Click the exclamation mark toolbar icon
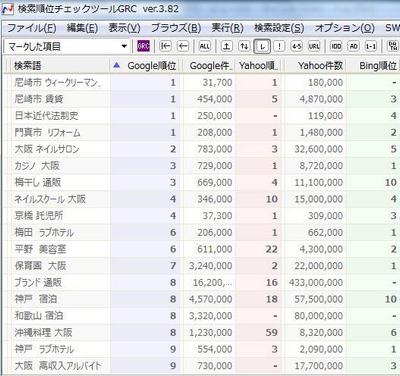400x376 pixels. (x=279, y=46)
